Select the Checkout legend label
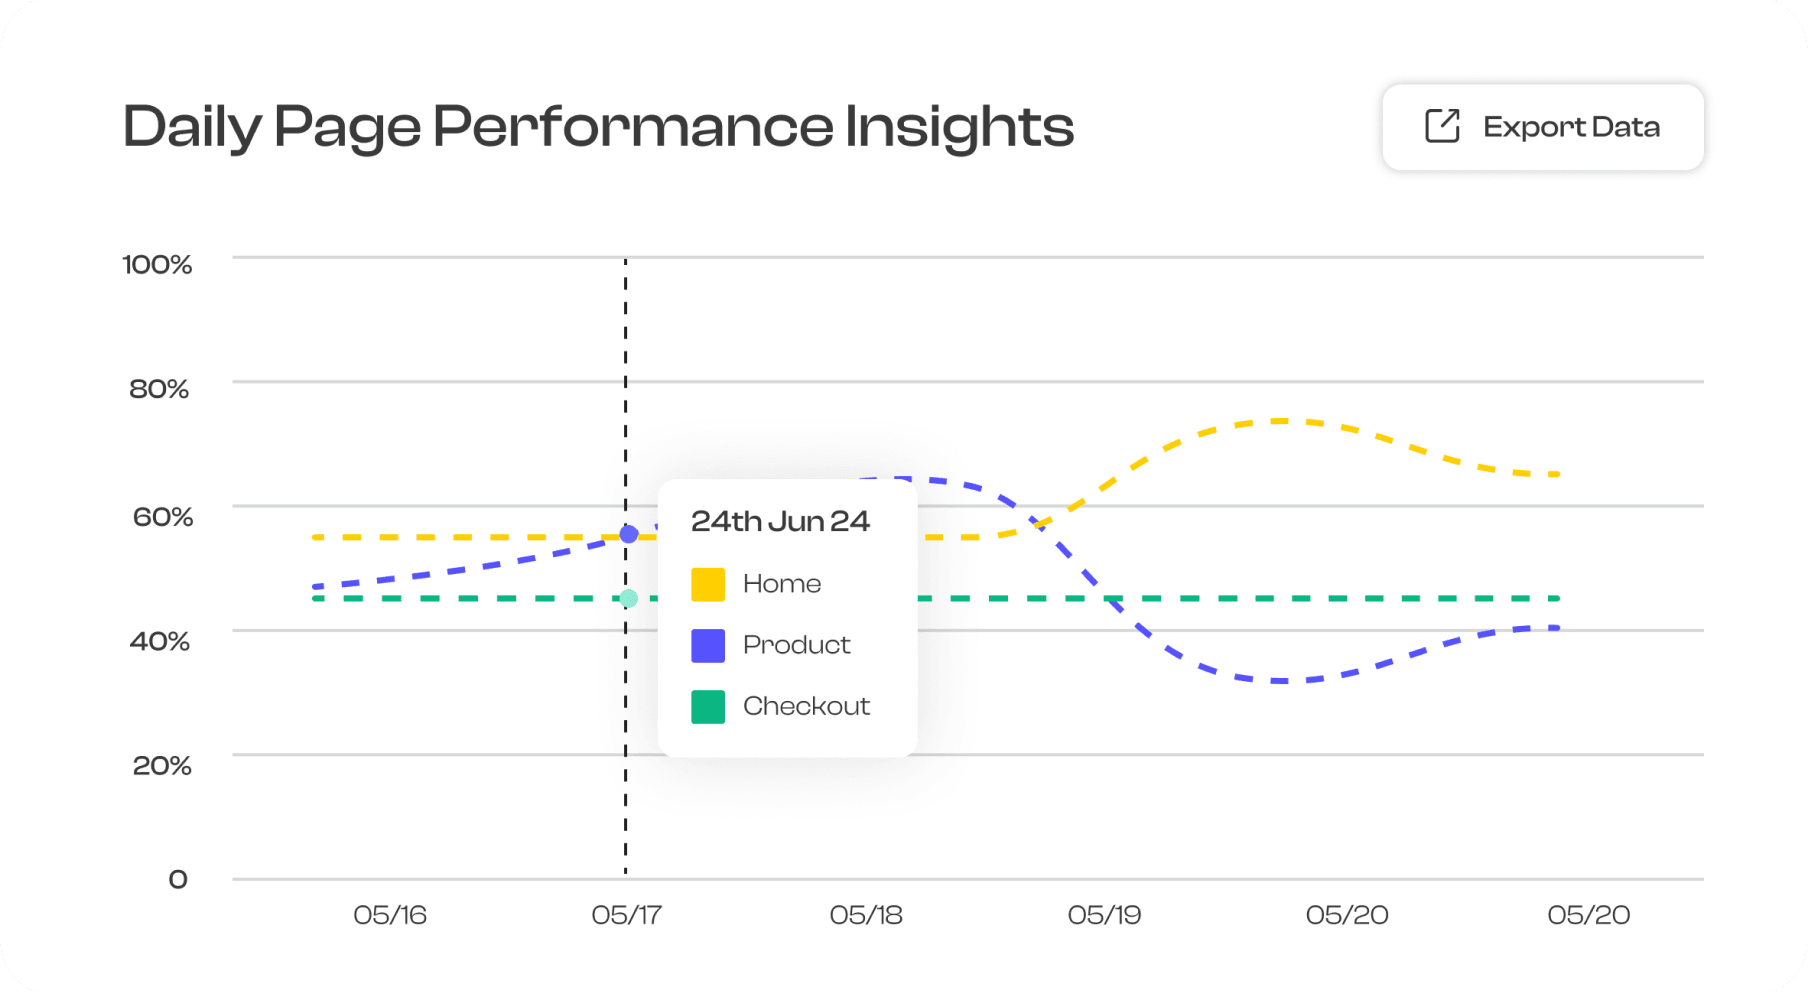 [x=806, y=706]
